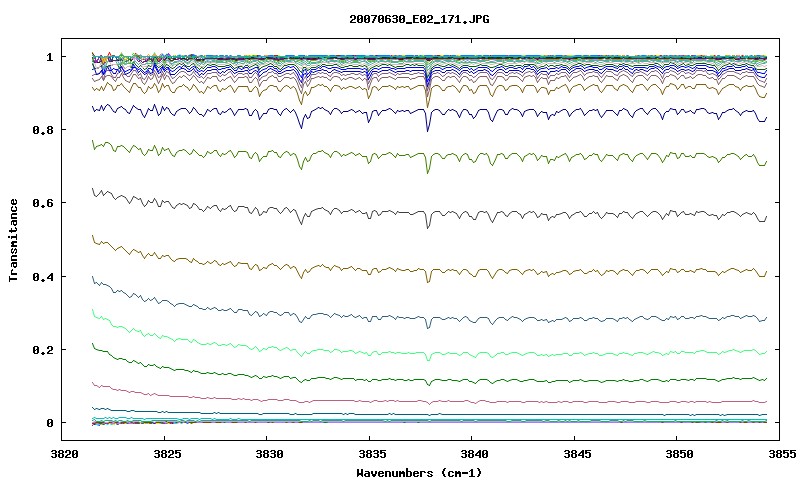Image resolution: width=800 pixels, height=480 pixels.
Task: Click the y-axis tick label 0.8
Action: pos(43,130)
